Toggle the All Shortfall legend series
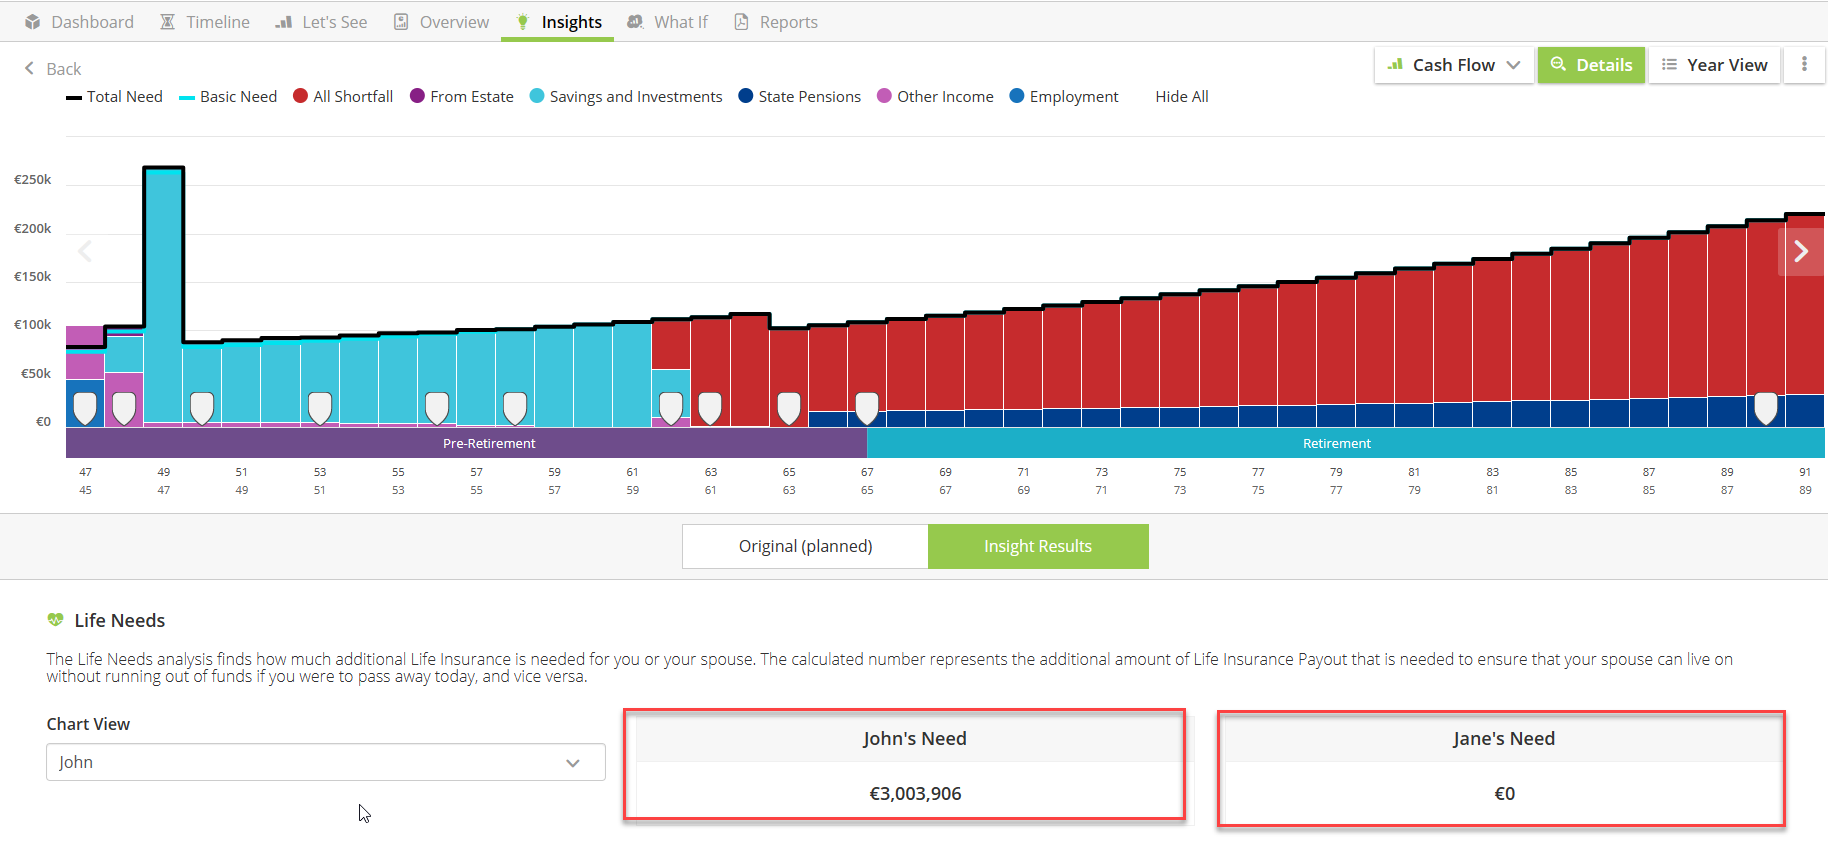This screenshot has height=851, width=1828. click(x=343, y=97)
